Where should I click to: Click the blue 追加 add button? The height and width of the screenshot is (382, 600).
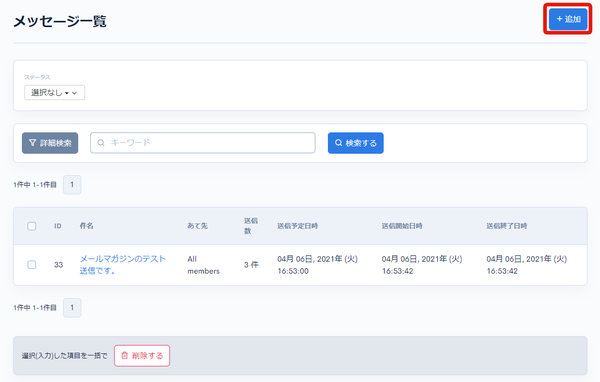pyautogui.click(x=568, y=19)
